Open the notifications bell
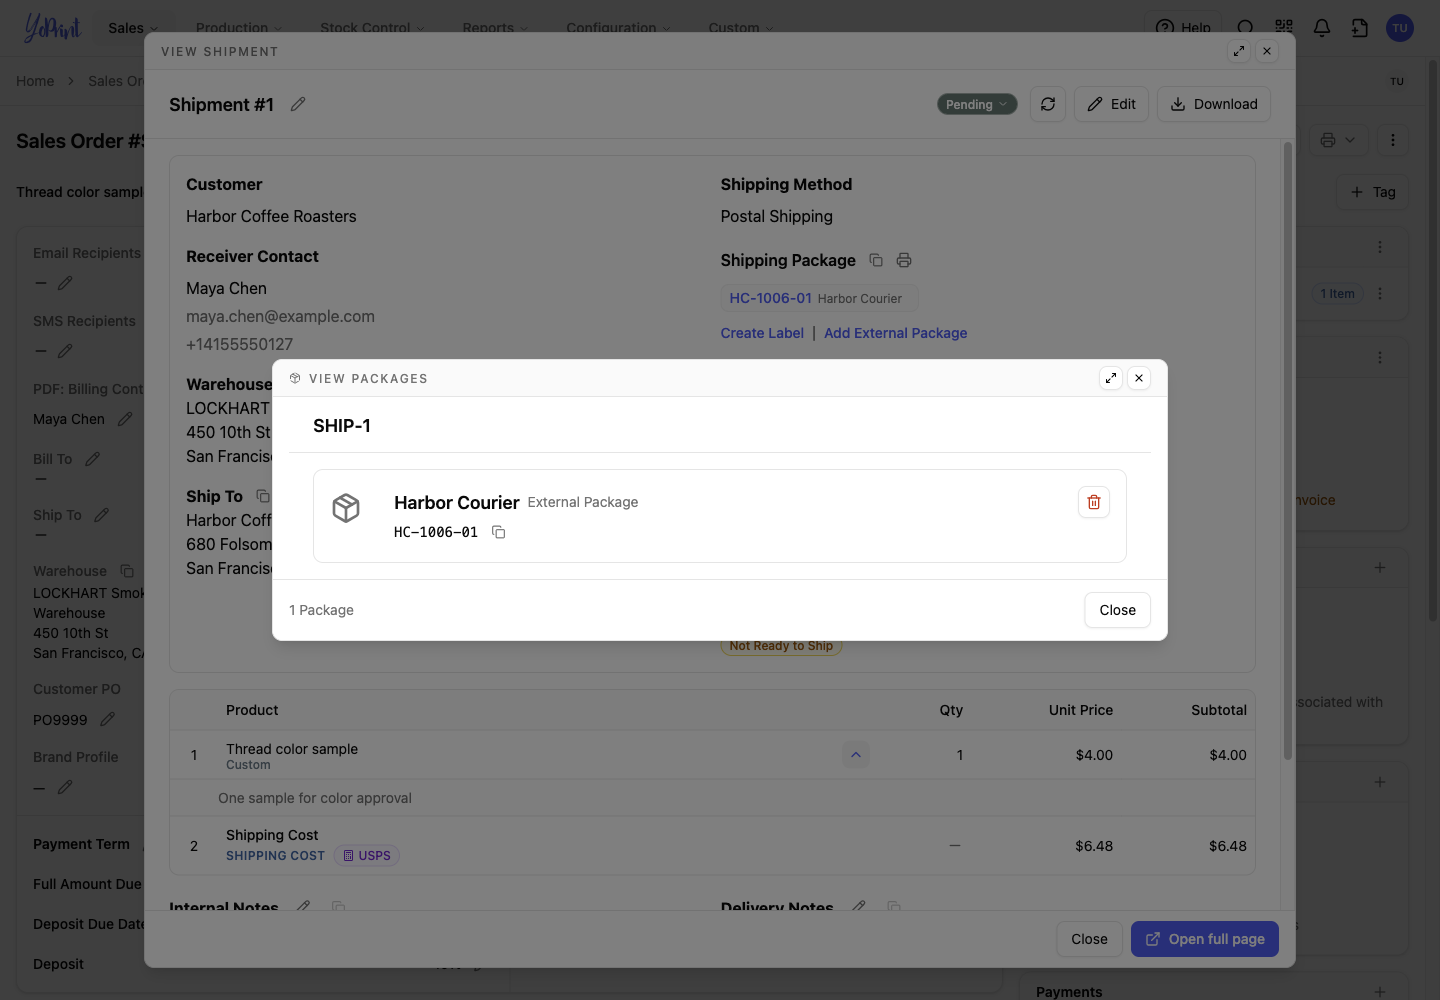Screen dimensions: 1440x1000 1322,28
